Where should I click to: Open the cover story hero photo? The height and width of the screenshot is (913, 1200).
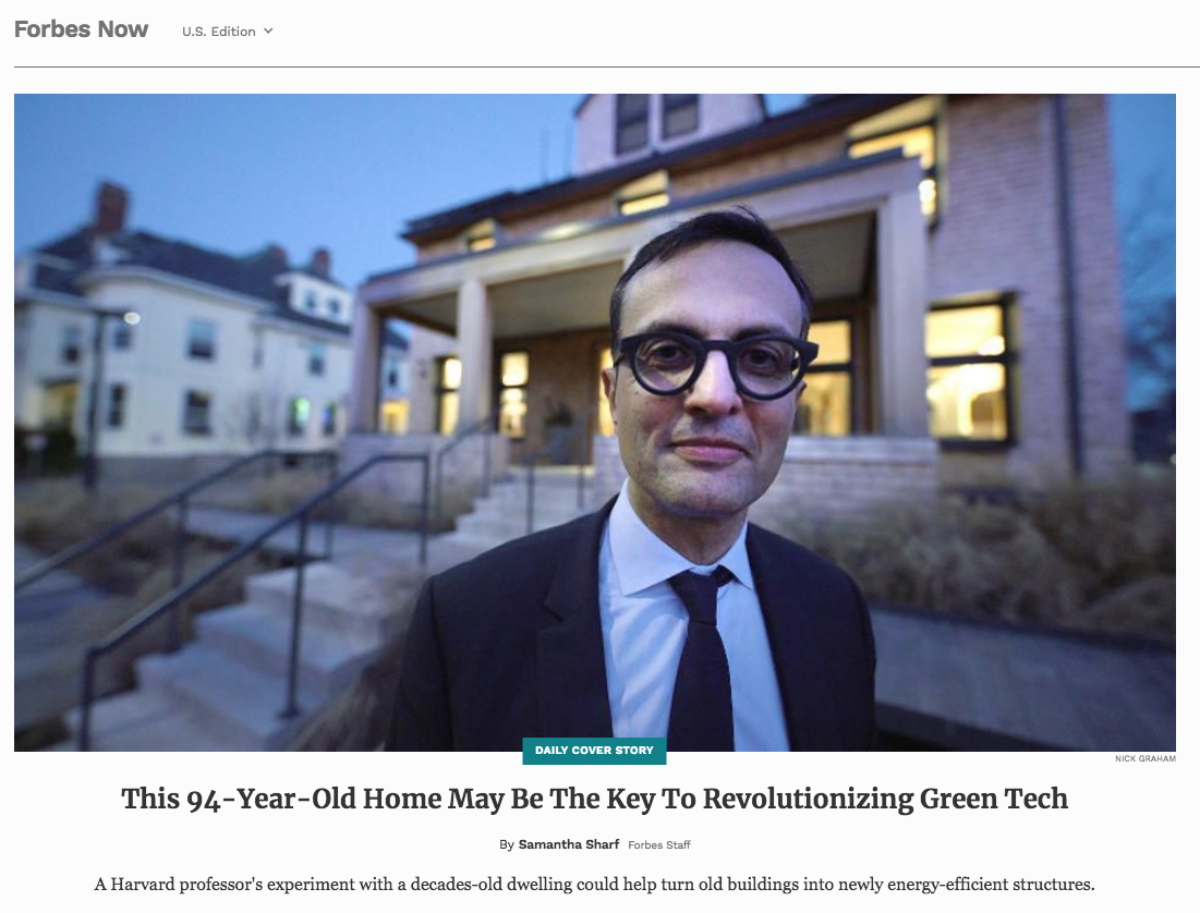(595, 422)
